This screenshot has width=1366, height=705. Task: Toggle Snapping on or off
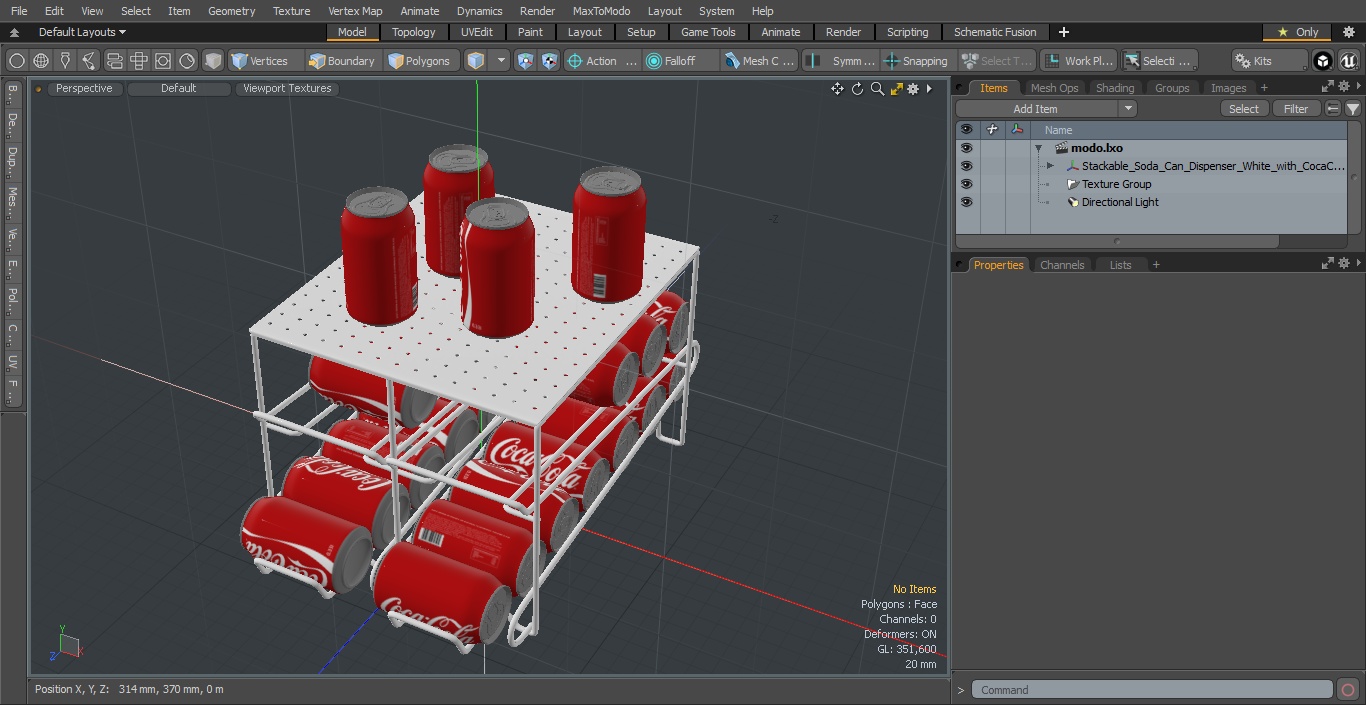[x=916, y=61]
